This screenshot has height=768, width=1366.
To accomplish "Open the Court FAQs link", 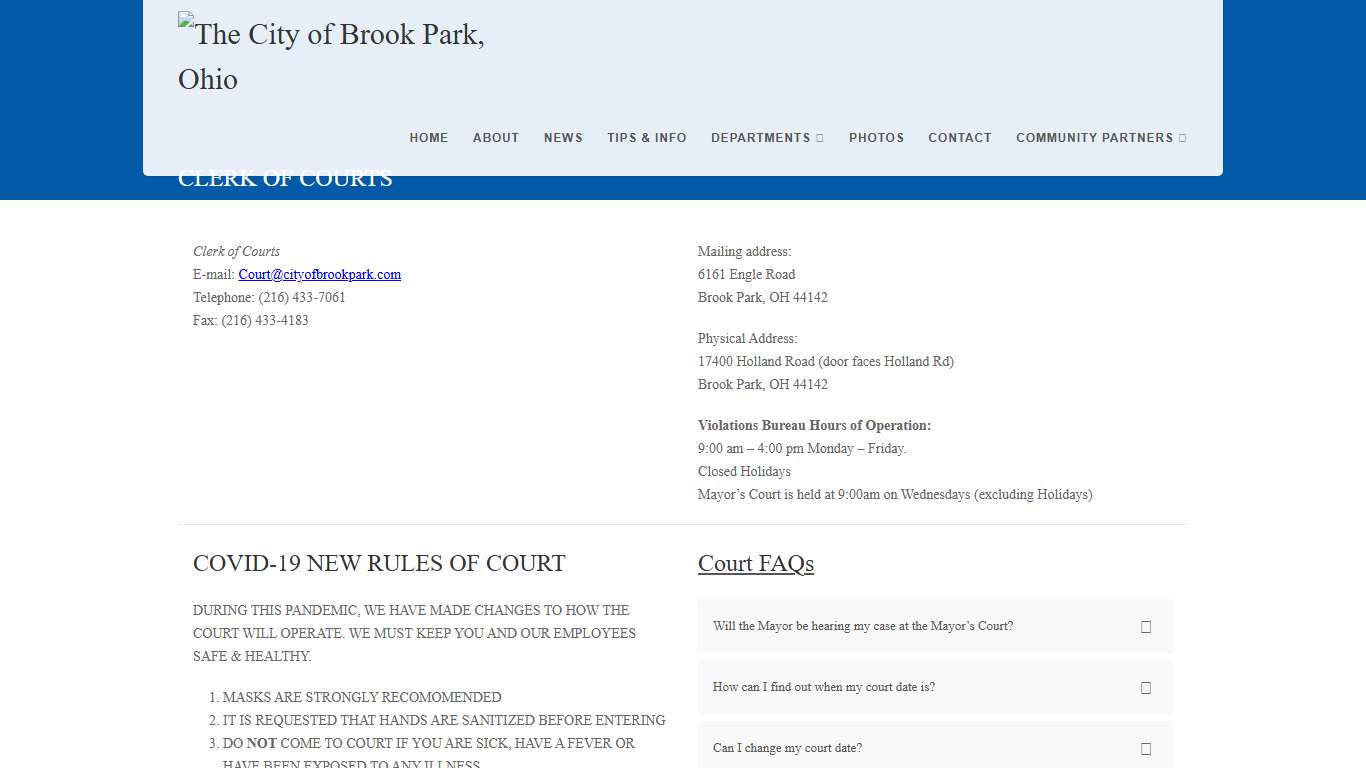I will click(756, 564).
